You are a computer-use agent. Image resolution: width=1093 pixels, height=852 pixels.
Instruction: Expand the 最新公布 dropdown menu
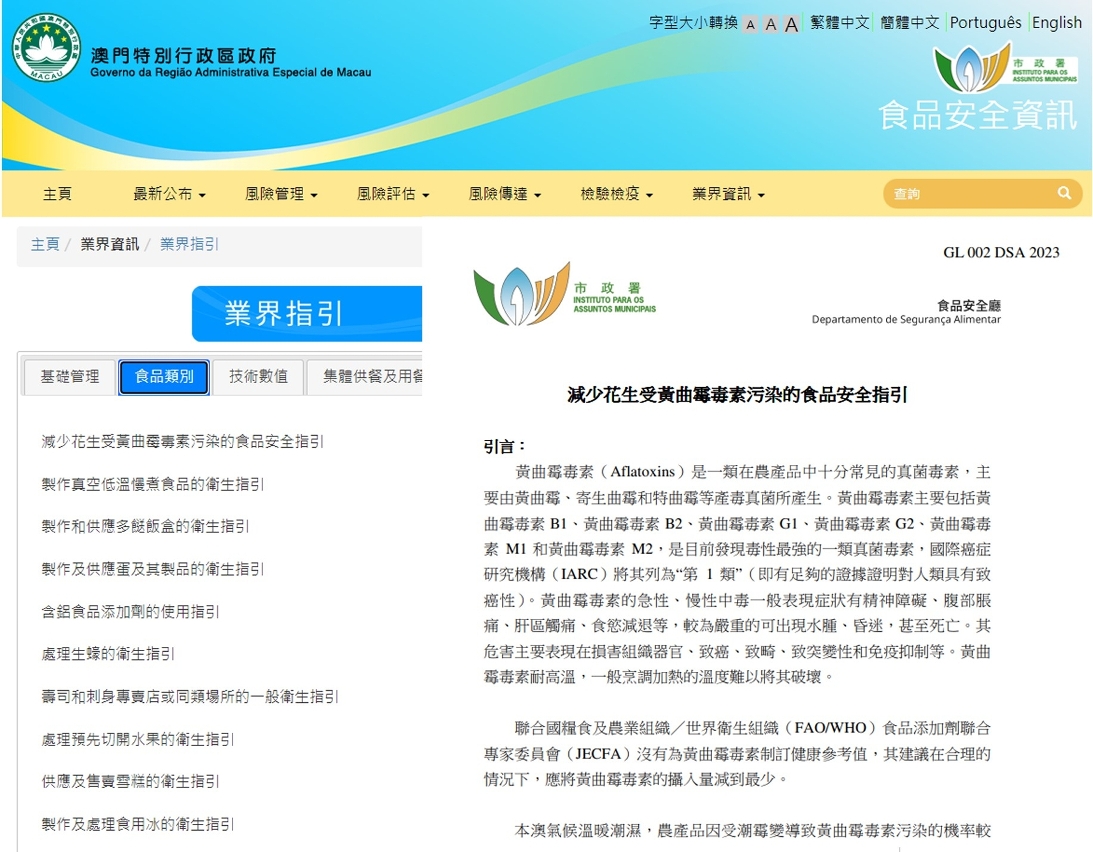(169, 194)
